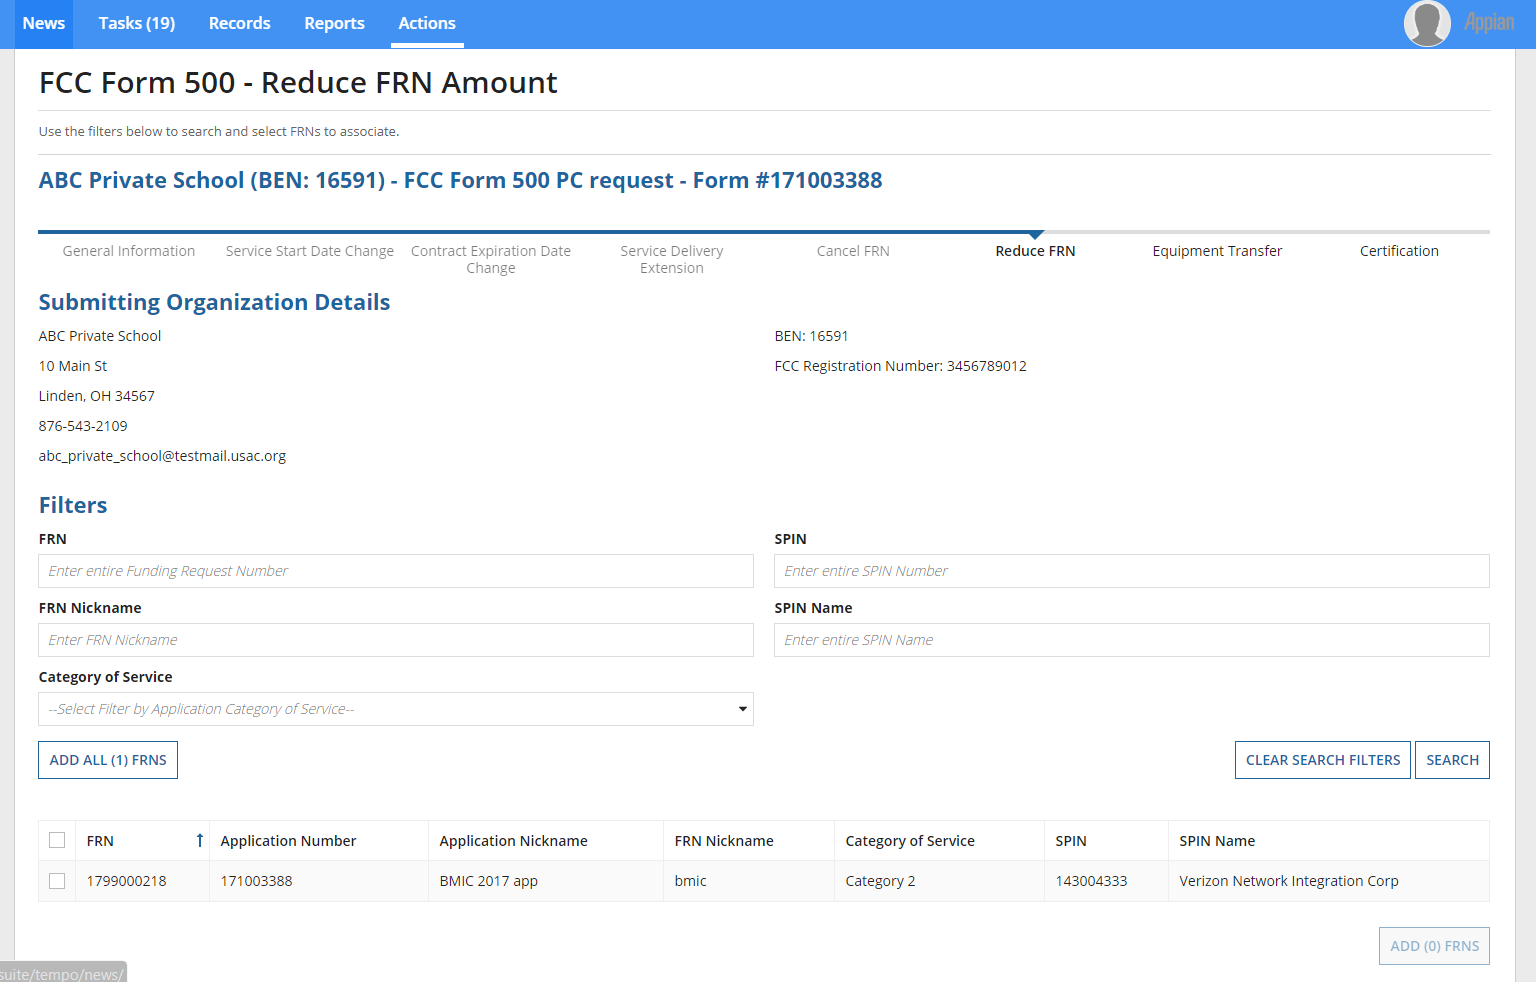Click Add All (1) FRNs button
The image size is (1536, 982).
[x=108, y=760]
